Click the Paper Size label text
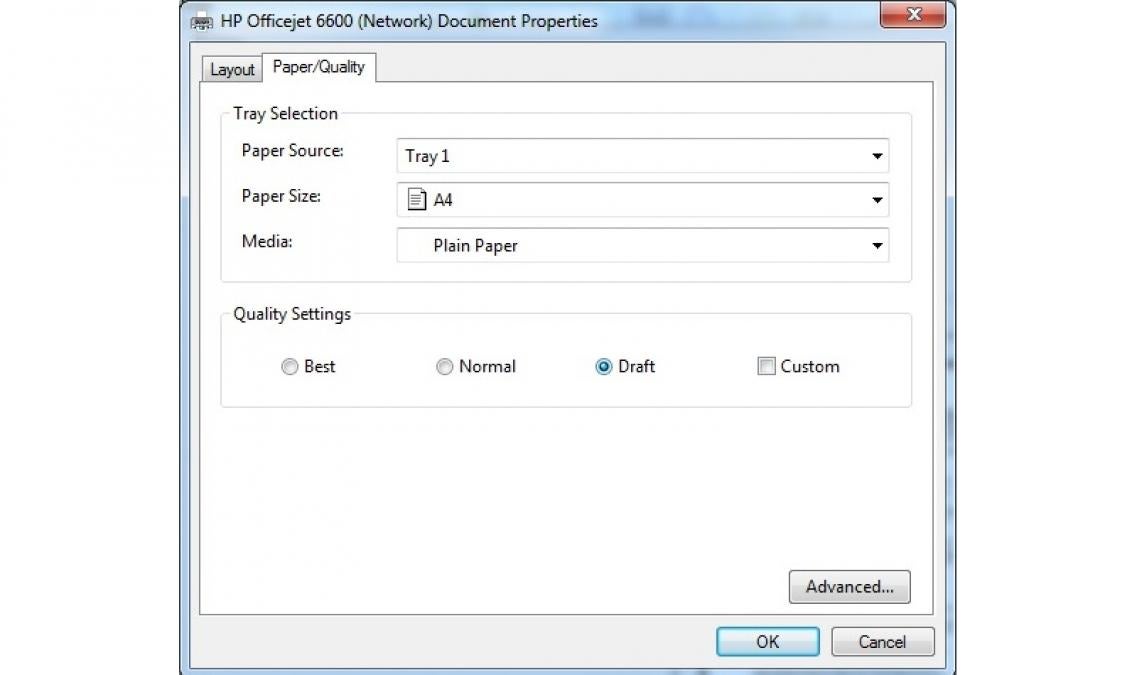 pos(281,196)
